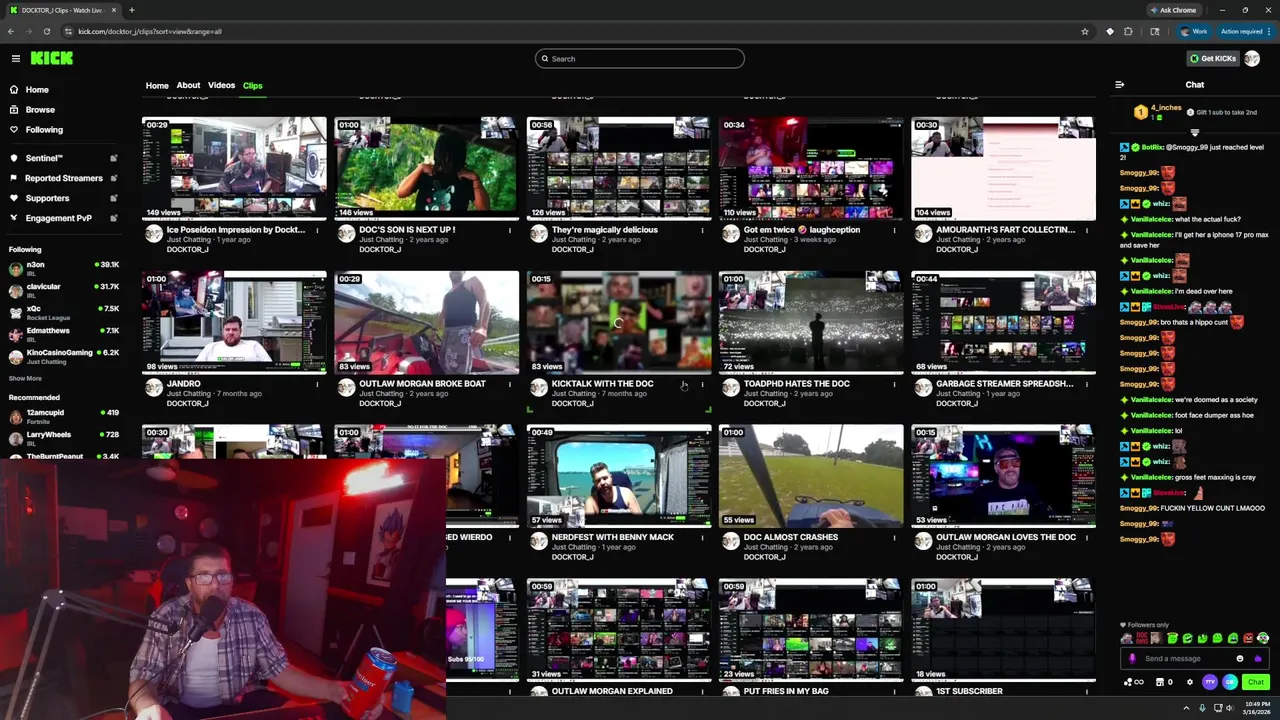Open options menu for They're magically delicious clip
This screenshot has width=1280, height=720.
point(702,230)
